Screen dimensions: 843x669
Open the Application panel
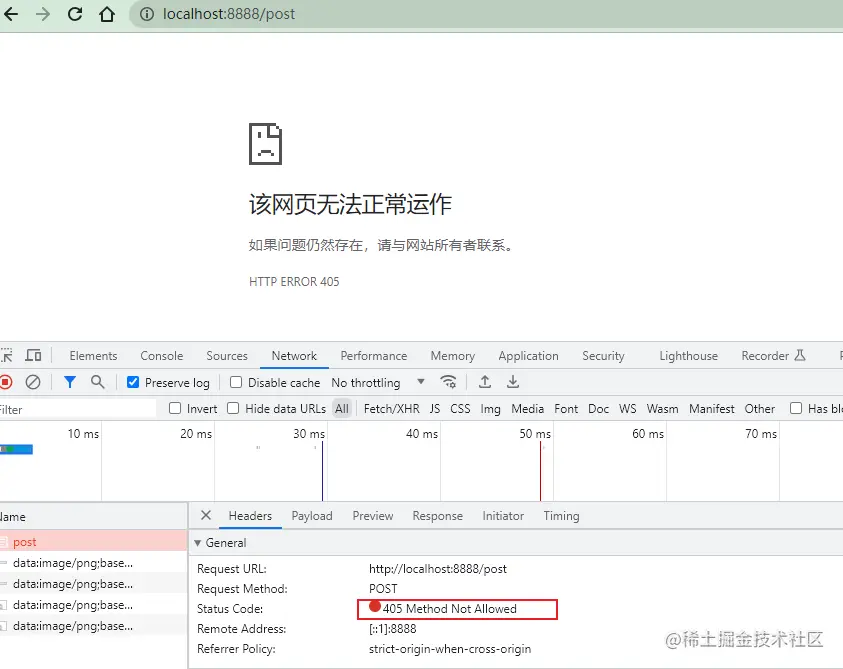click(528, 356)
